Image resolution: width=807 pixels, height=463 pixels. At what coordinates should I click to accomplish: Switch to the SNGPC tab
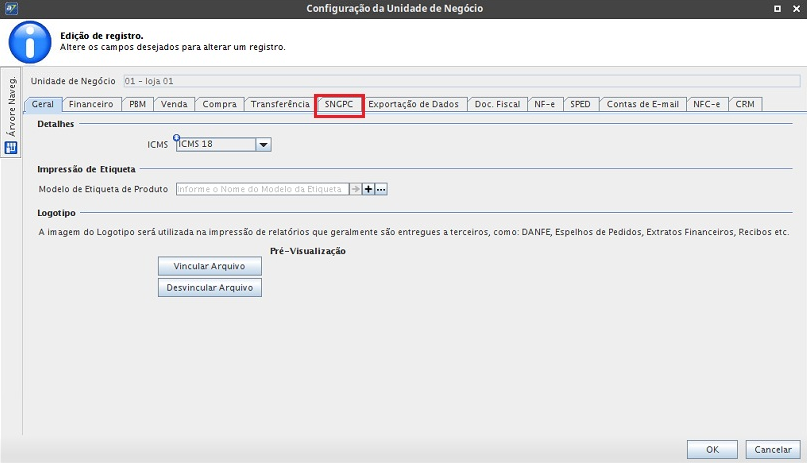coord(339,104)
